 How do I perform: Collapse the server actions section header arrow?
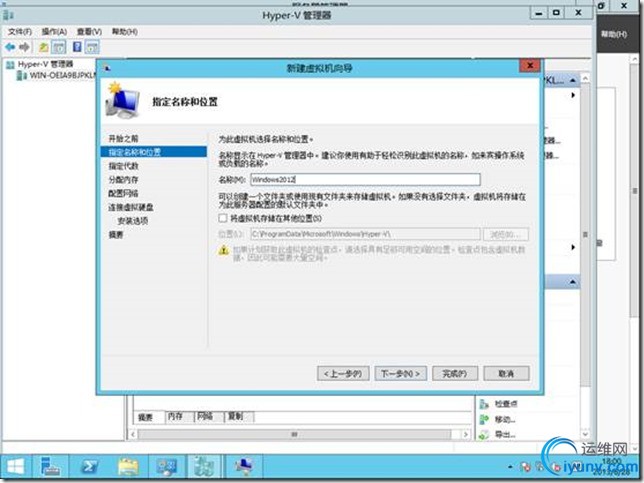[x=573, y=80]
